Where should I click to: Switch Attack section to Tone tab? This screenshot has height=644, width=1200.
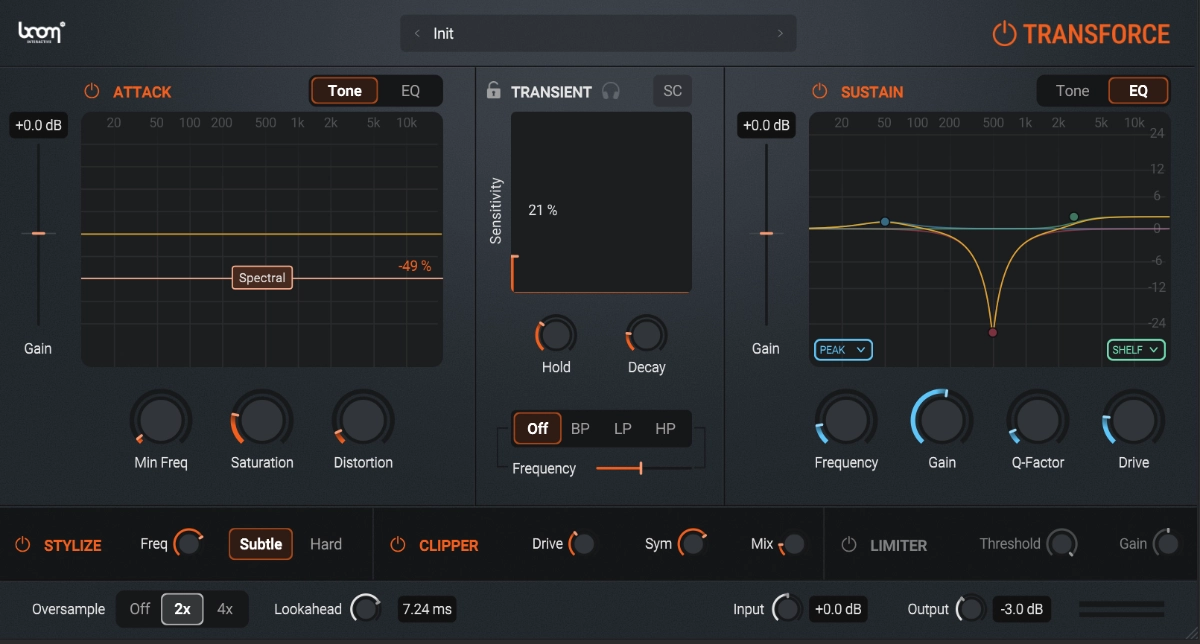[345, 91]
